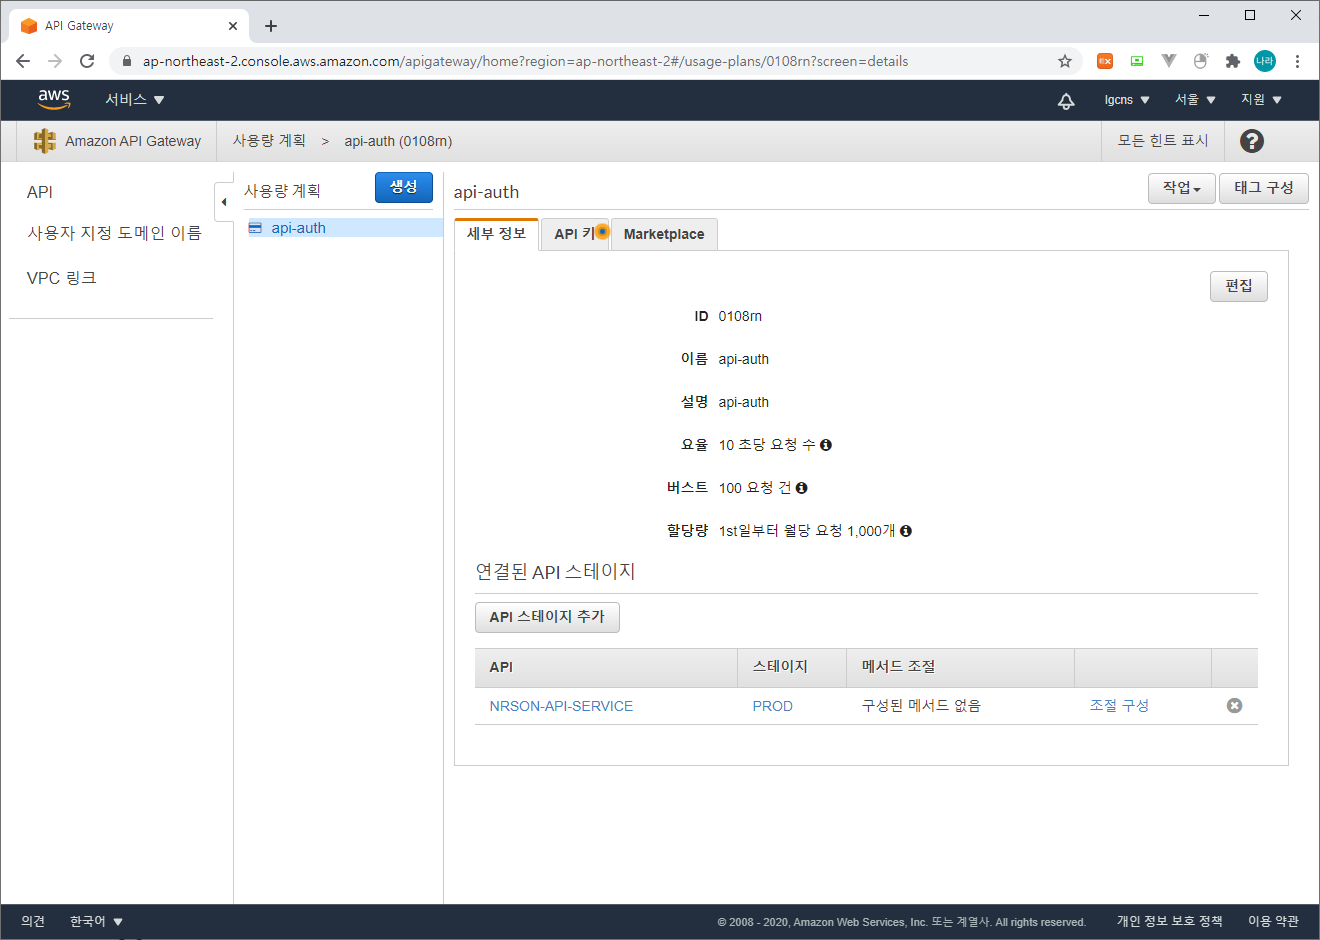The width and height of the screenshot is (1320, 940).
Task: Open the lgcns account dropdown
Action: (1127, 100)
